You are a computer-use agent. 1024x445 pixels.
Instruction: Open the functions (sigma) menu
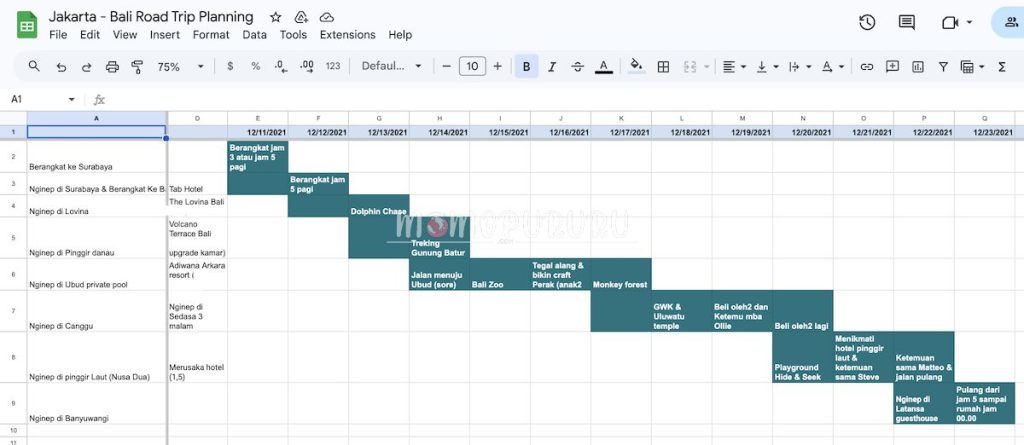click(x=1002, y=67)
